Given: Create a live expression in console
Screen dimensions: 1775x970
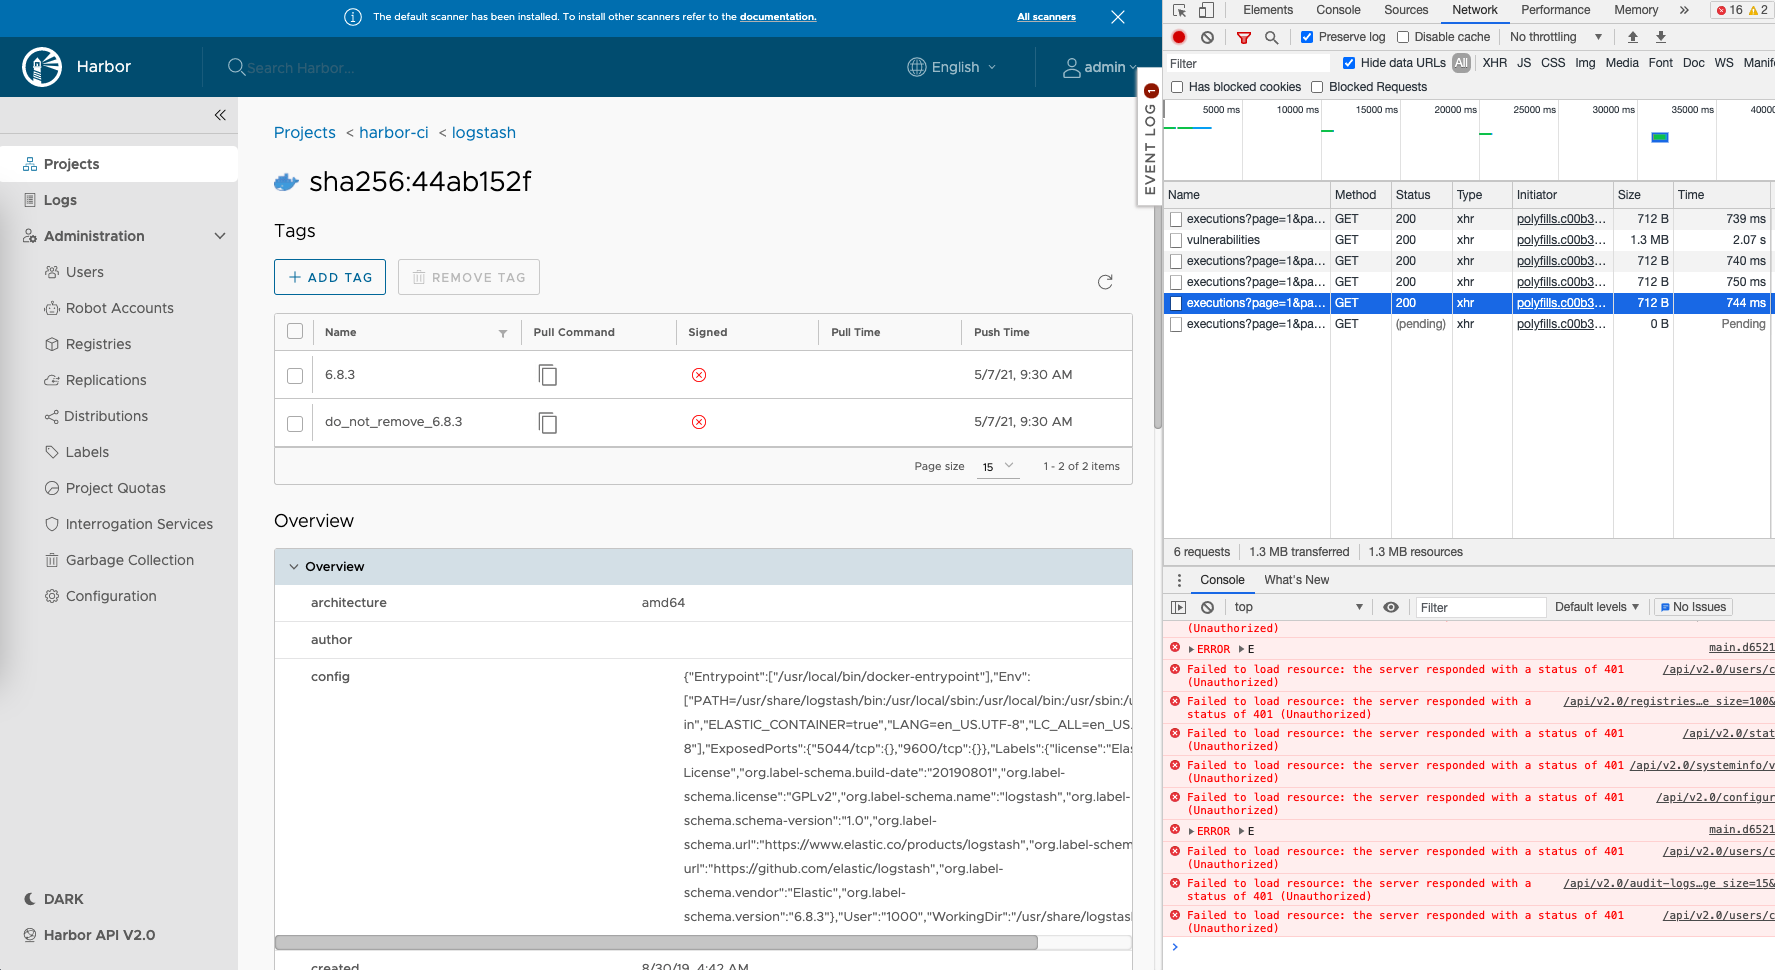Looking at the screenshot, I should tap(1391, 606).
